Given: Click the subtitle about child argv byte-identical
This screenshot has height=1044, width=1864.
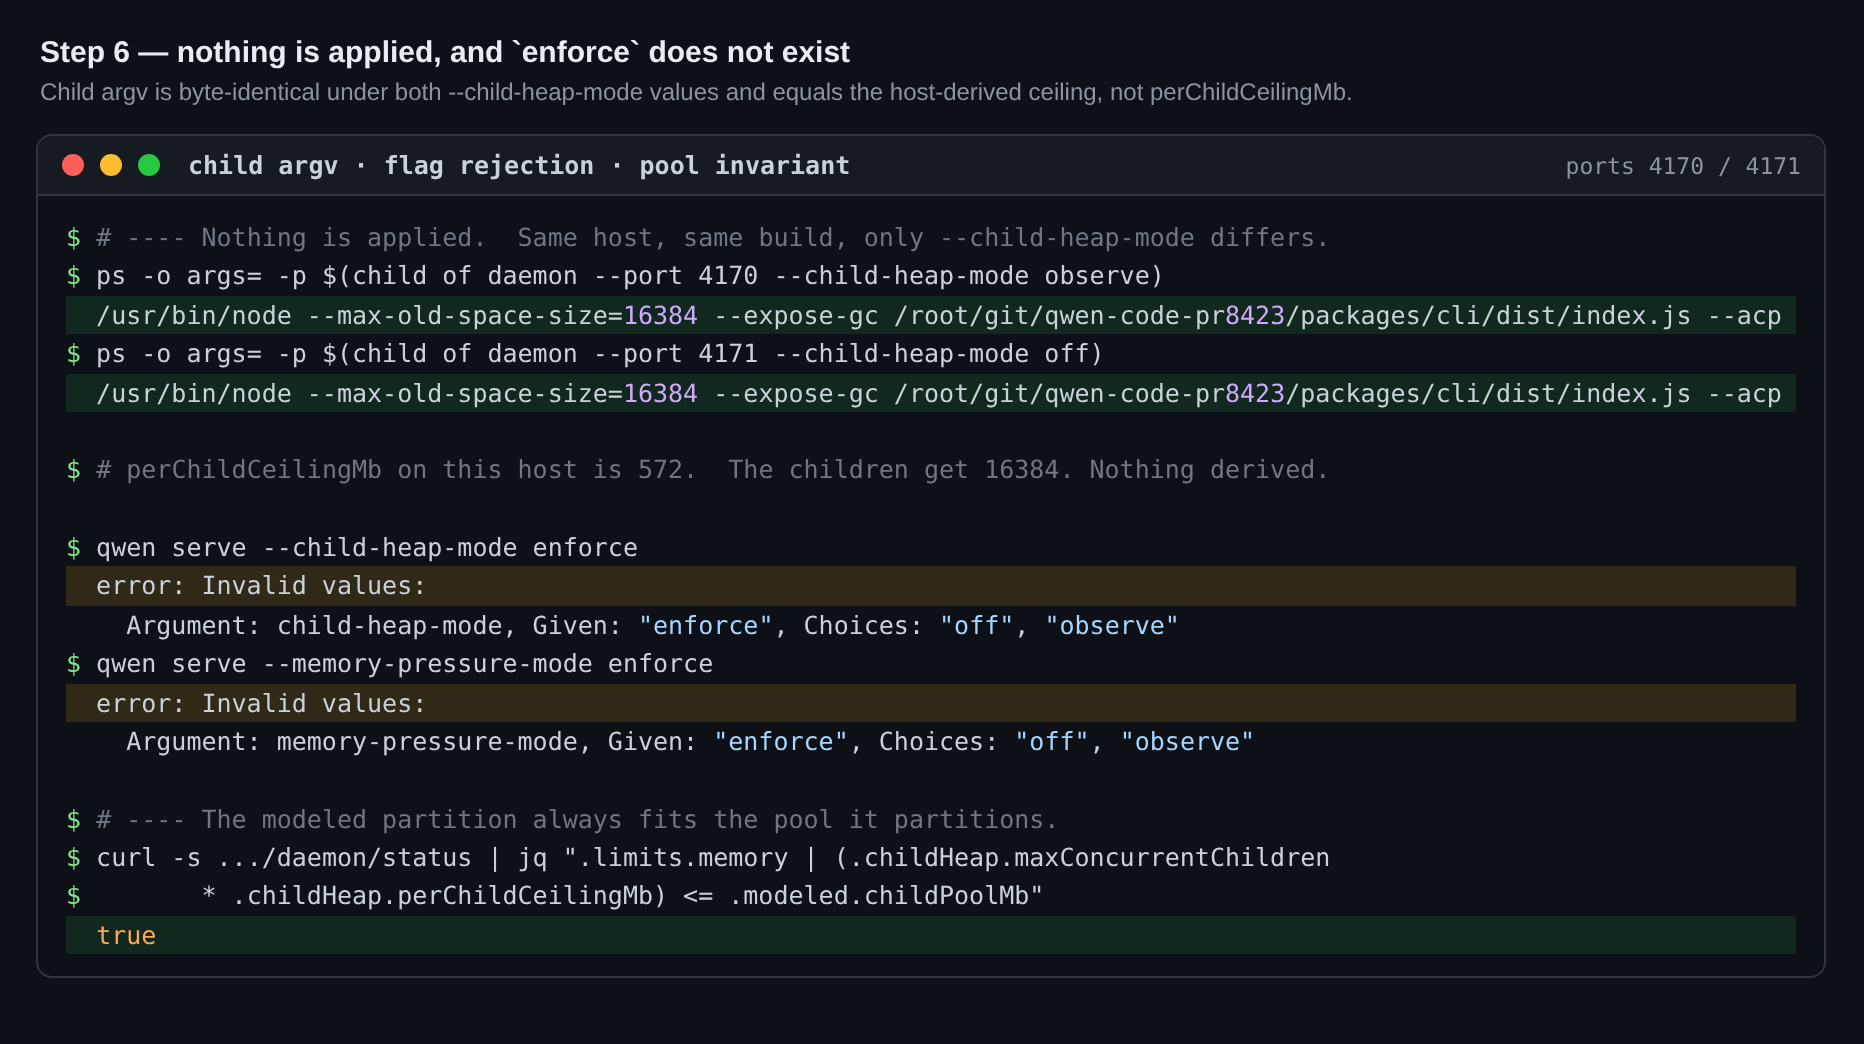Looking at the screenshot, I should pyautogui.click(x=696, y=92).
